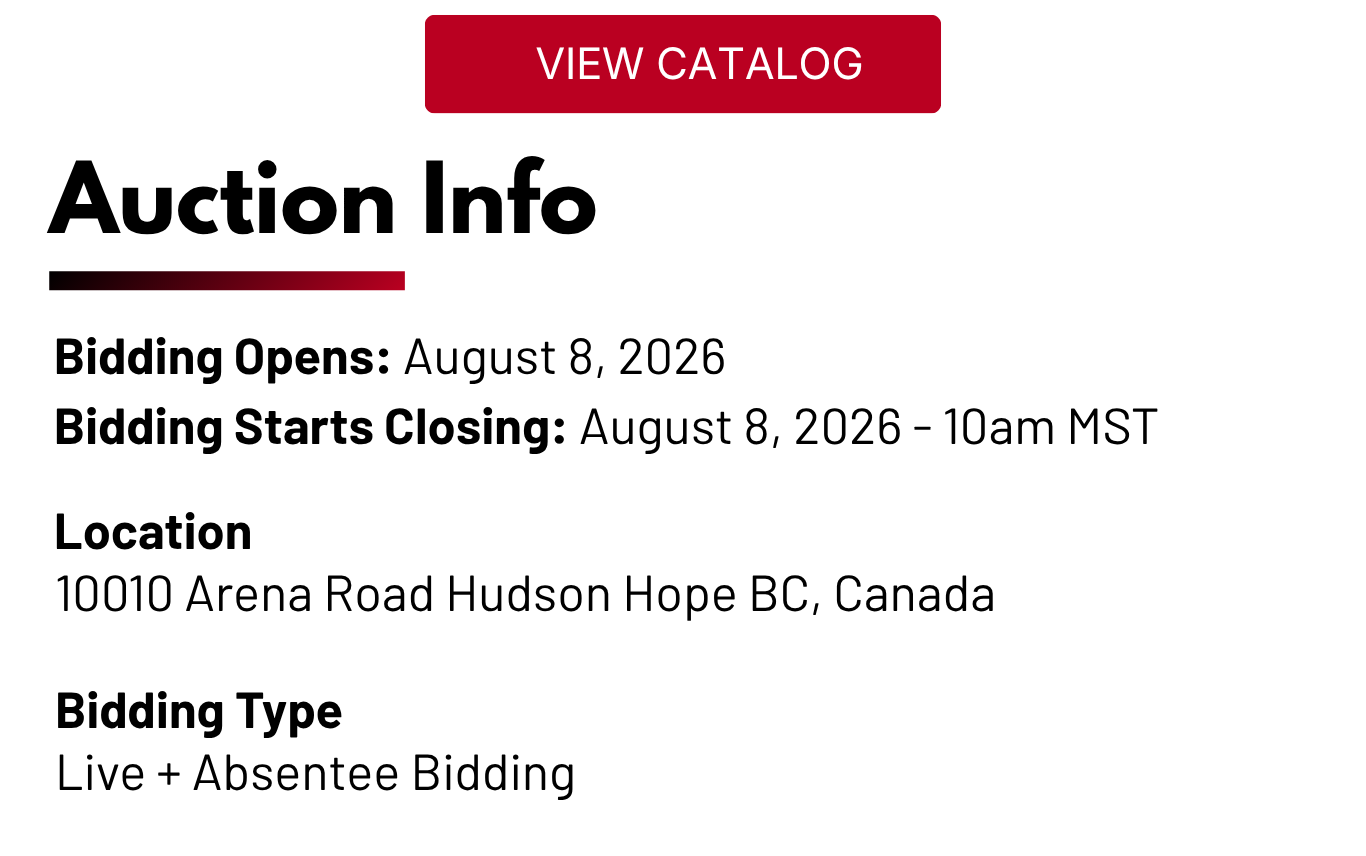Click the street number 10010

coord(115,595)
